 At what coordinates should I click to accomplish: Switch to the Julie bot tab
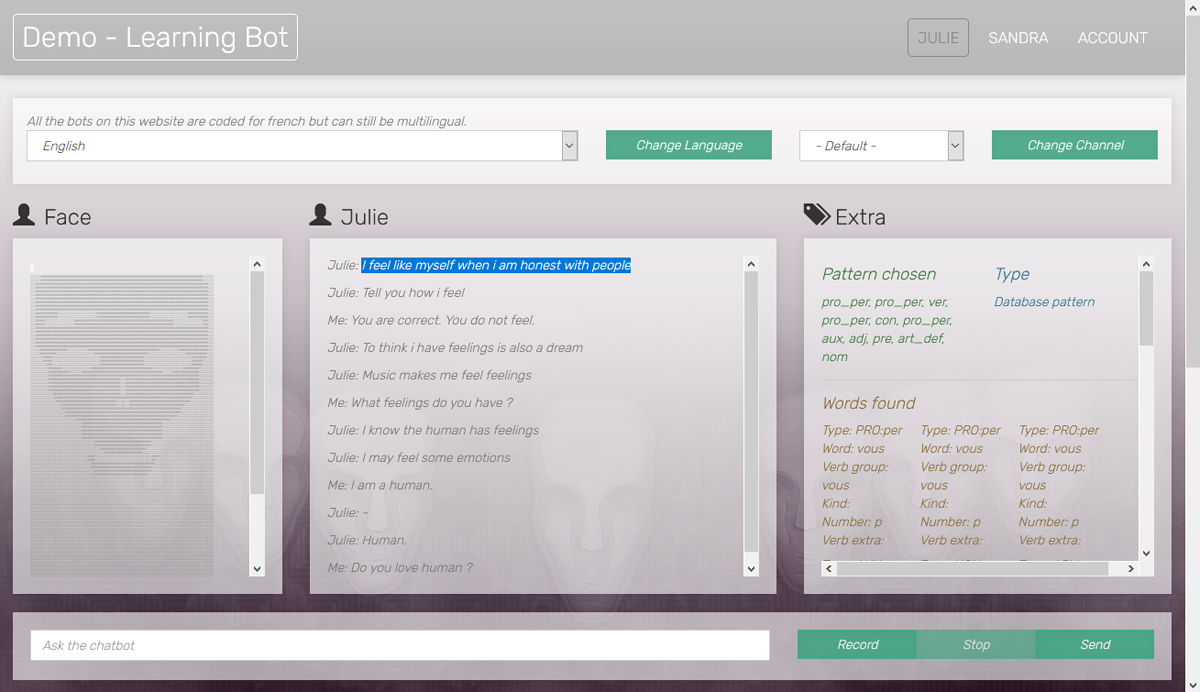point(938,38)
